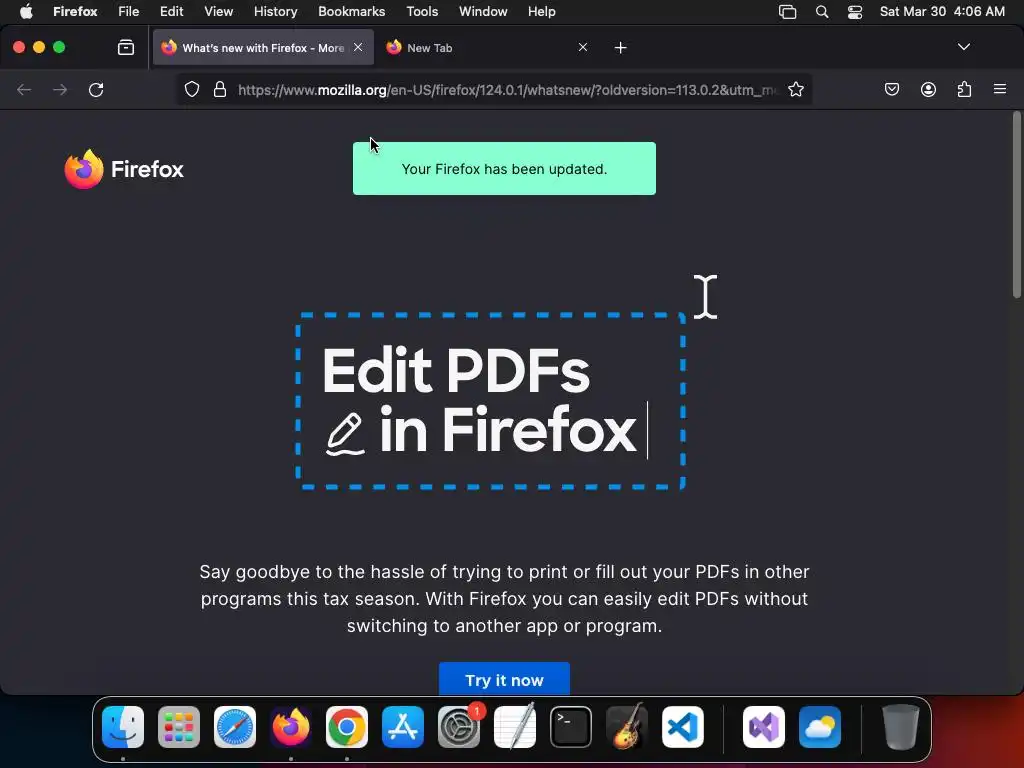Click the tracking protection shield icon
1024x768 pixels.
point(191,89)
